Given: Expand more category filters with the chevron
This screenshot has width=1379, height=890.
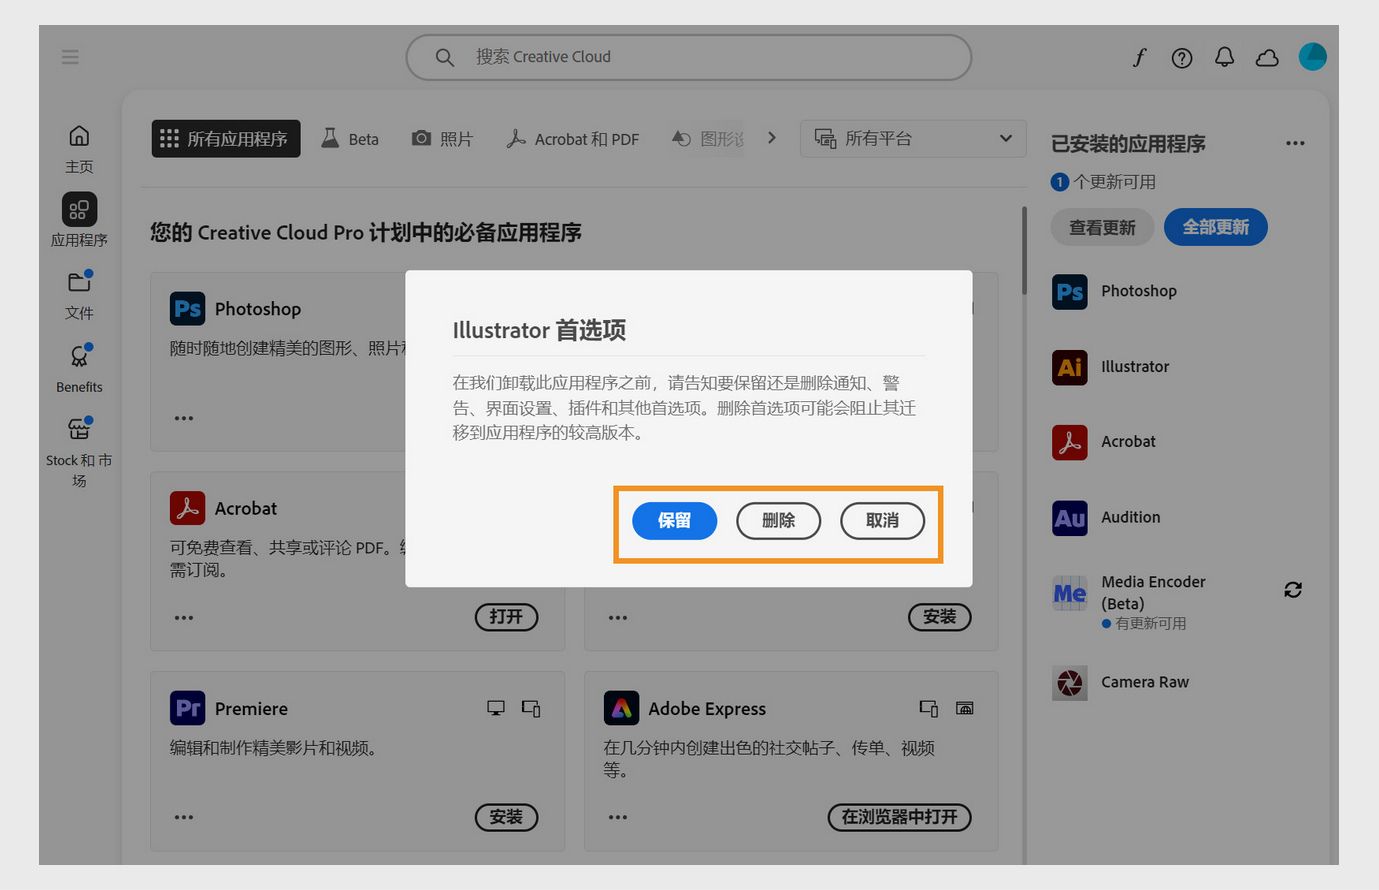Looking at the screenshot, I should (x=770, y=138).
